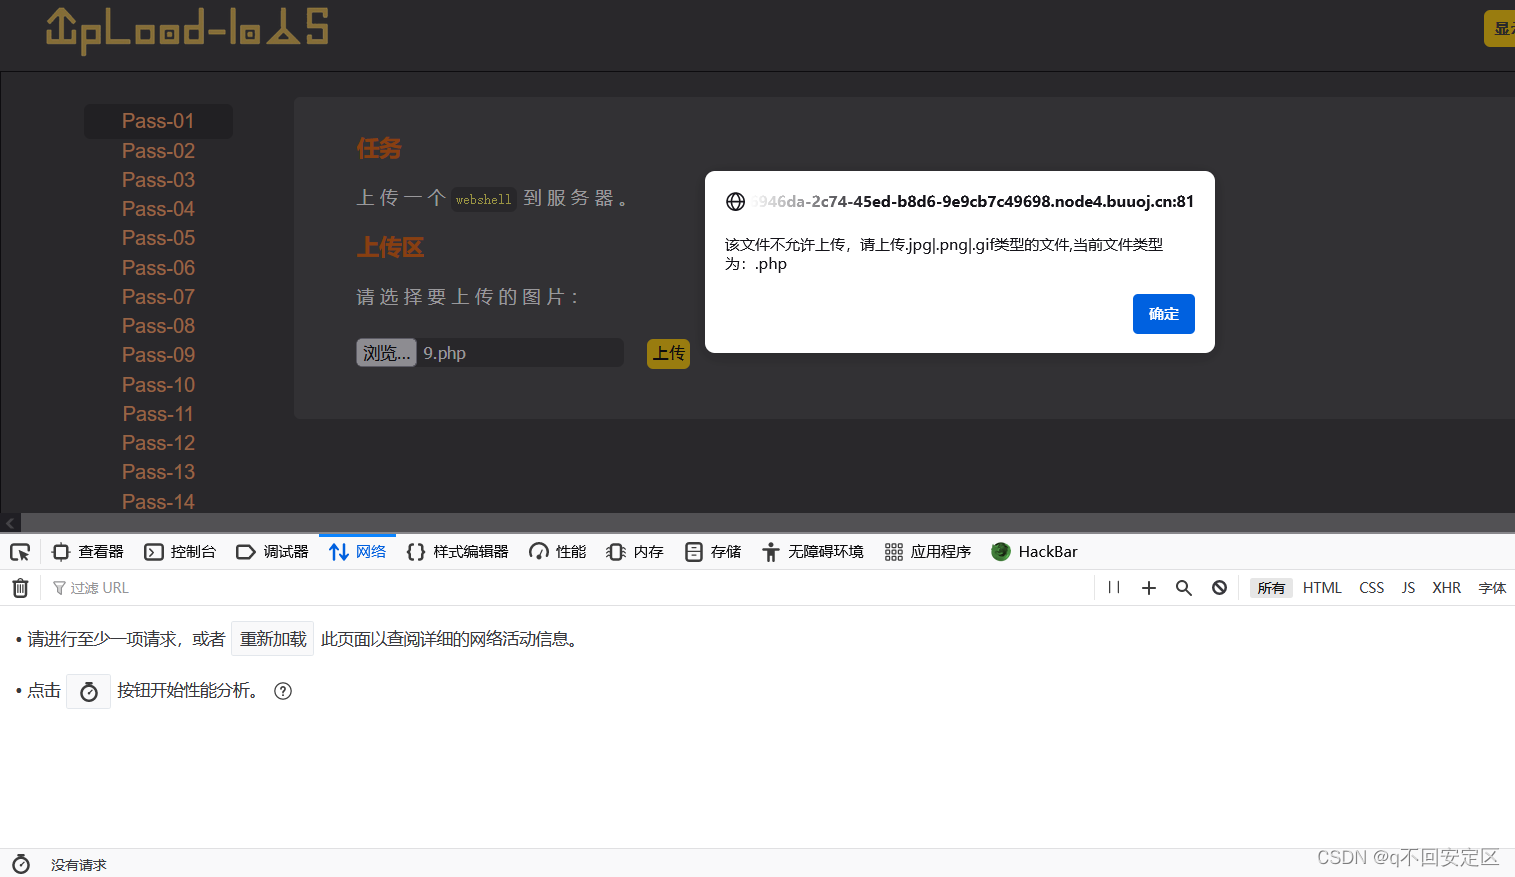1515x877 pixels.
Task: Click 确定 to dismiss the alert dialog
Action: click(1163, 313)
